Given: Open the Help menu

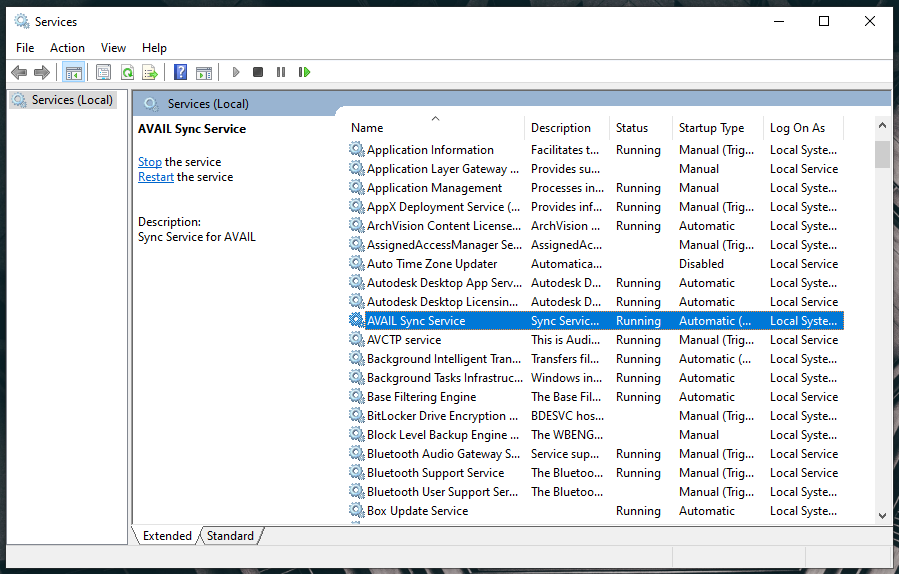Looking at the screenshot, I should [x=154, y=48].
